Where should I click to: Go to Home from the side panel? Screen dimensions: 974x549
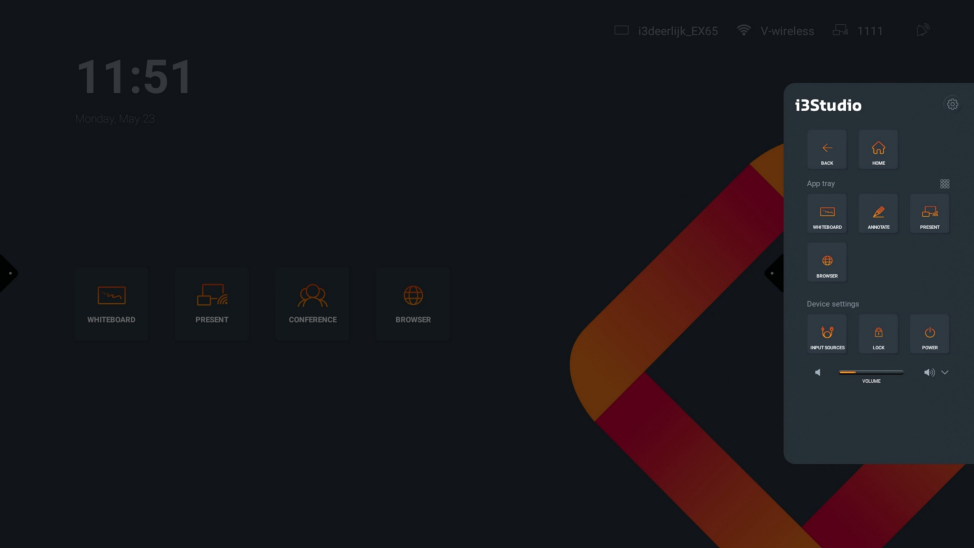click(878, 150)
